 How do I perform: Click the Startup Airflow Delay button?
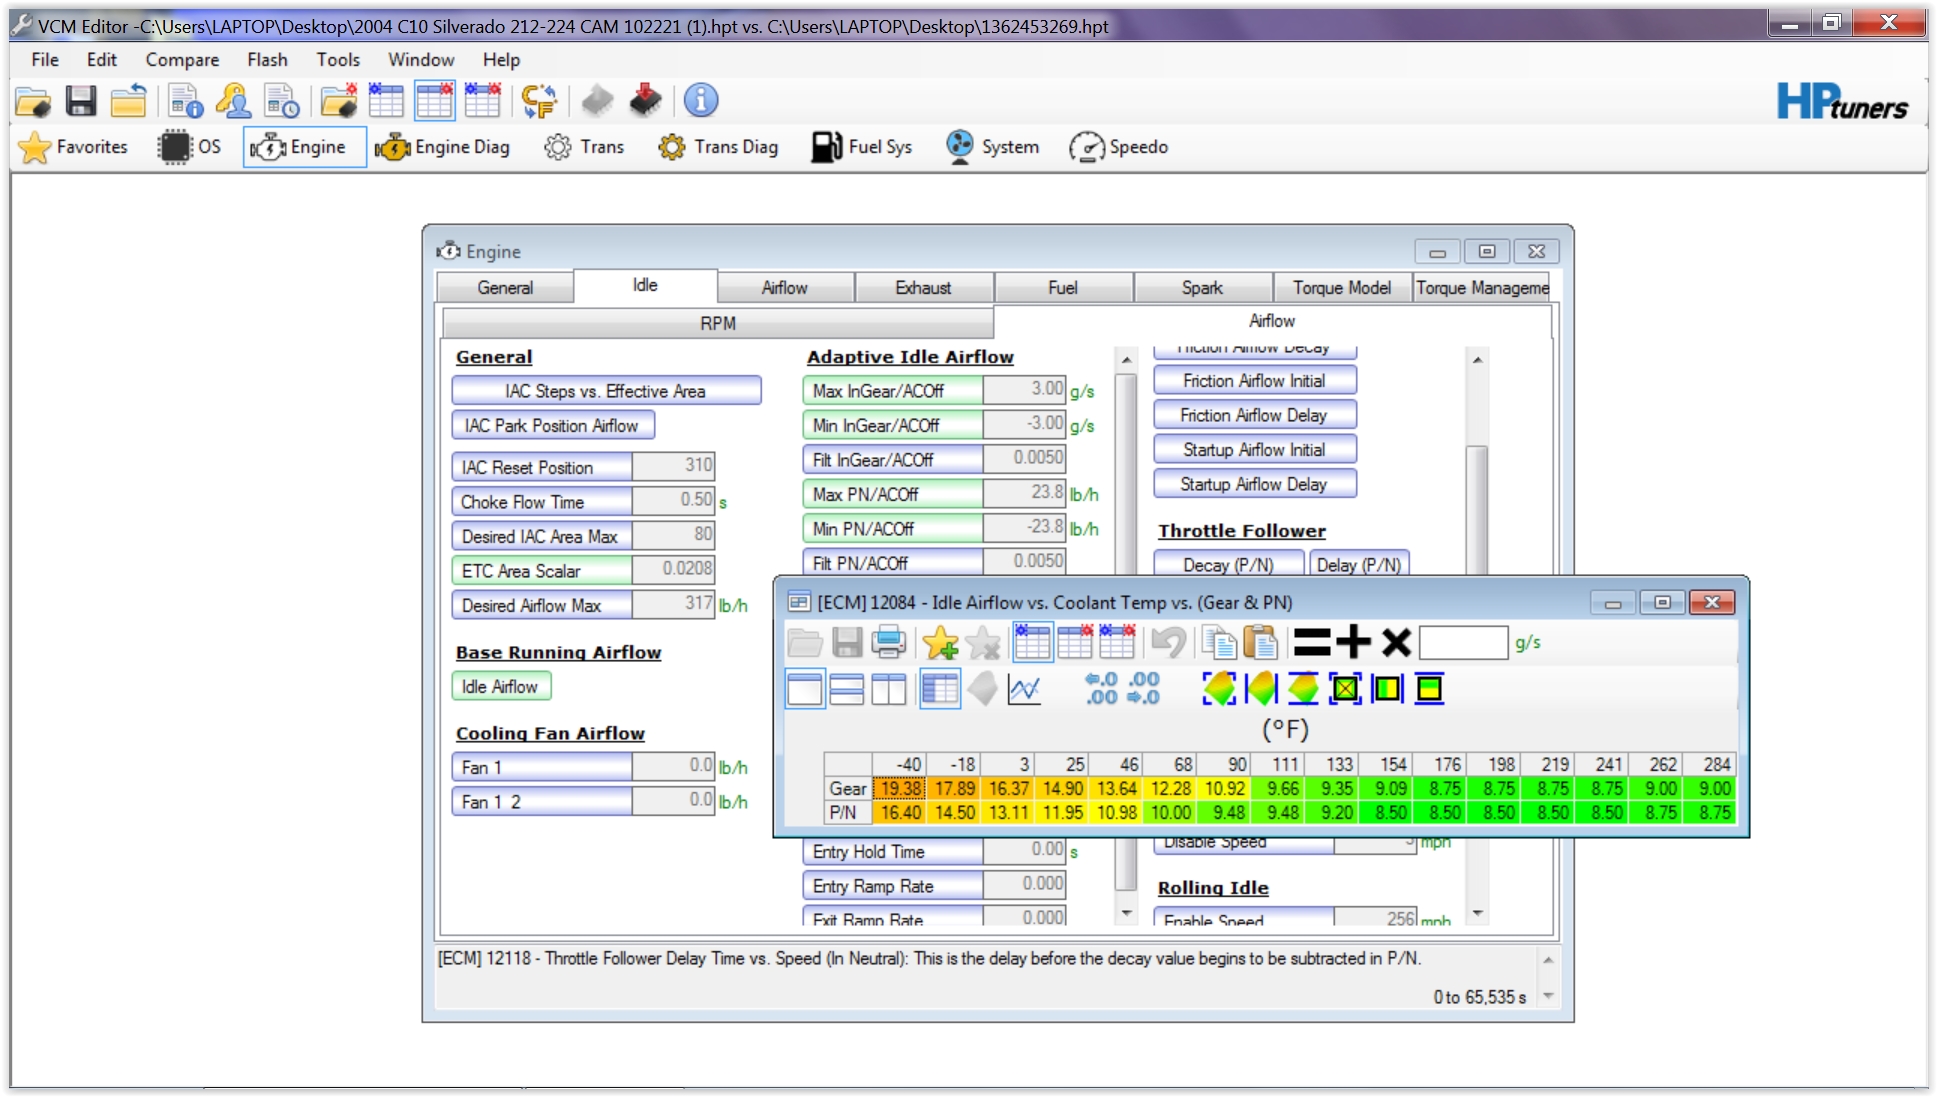coord(1254,484)
